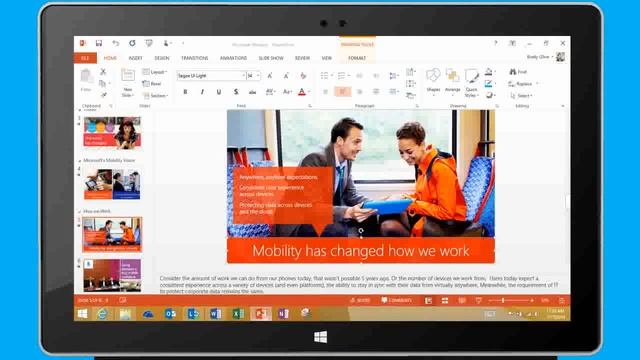
Task: Collapse the Microsoft's Mobility Vision section
Action: [x=80, y=161]
